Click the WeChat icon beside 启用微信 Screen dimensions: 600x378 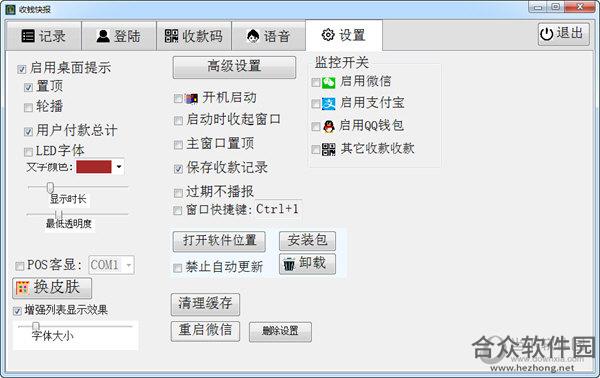[x=329, y=82]
